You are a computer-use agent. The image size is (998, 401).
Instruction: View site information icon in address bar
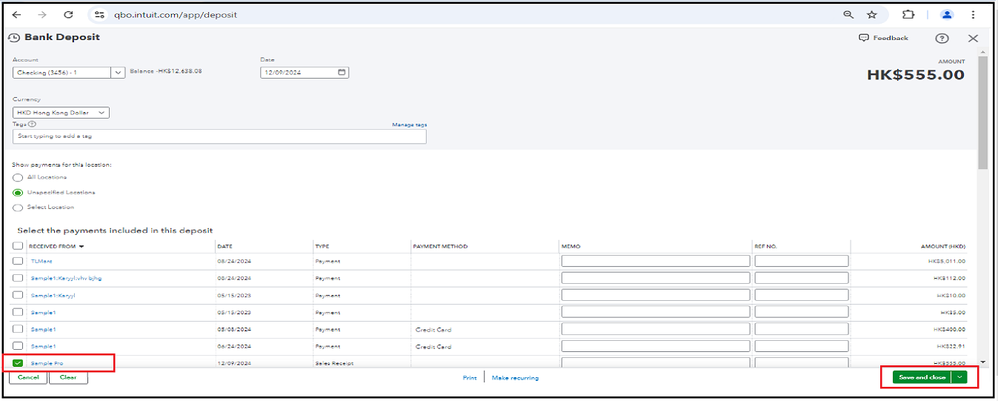(x=99, y=15)
